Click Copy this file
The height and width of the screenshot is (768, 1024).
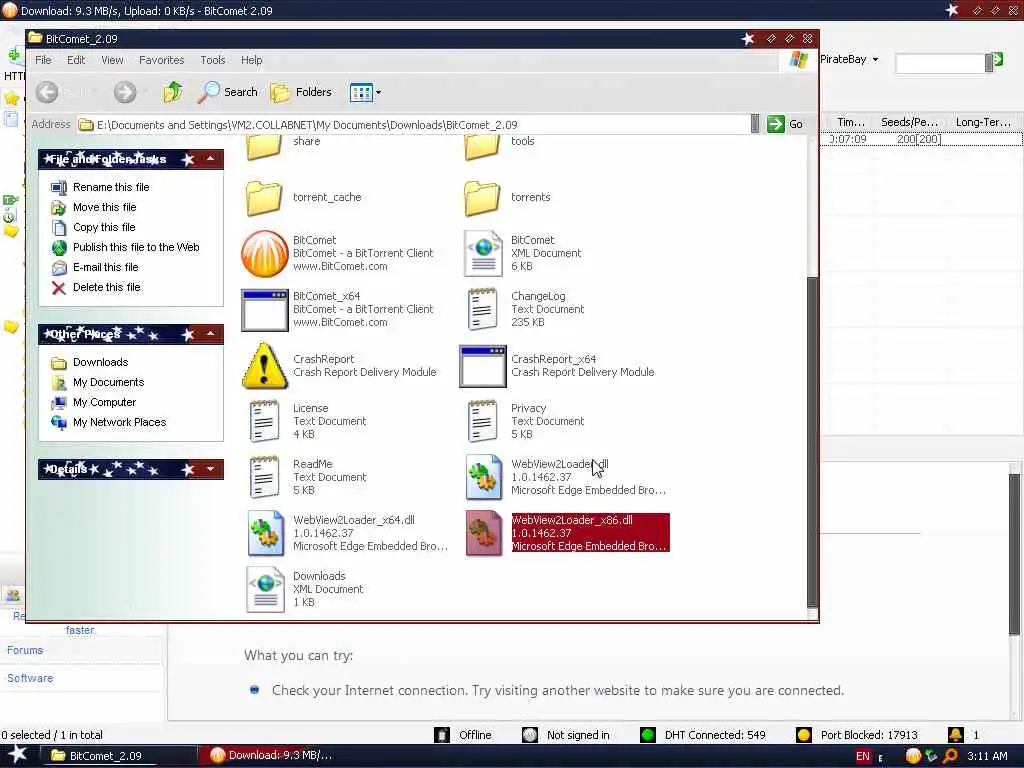(x=93, y=227)
